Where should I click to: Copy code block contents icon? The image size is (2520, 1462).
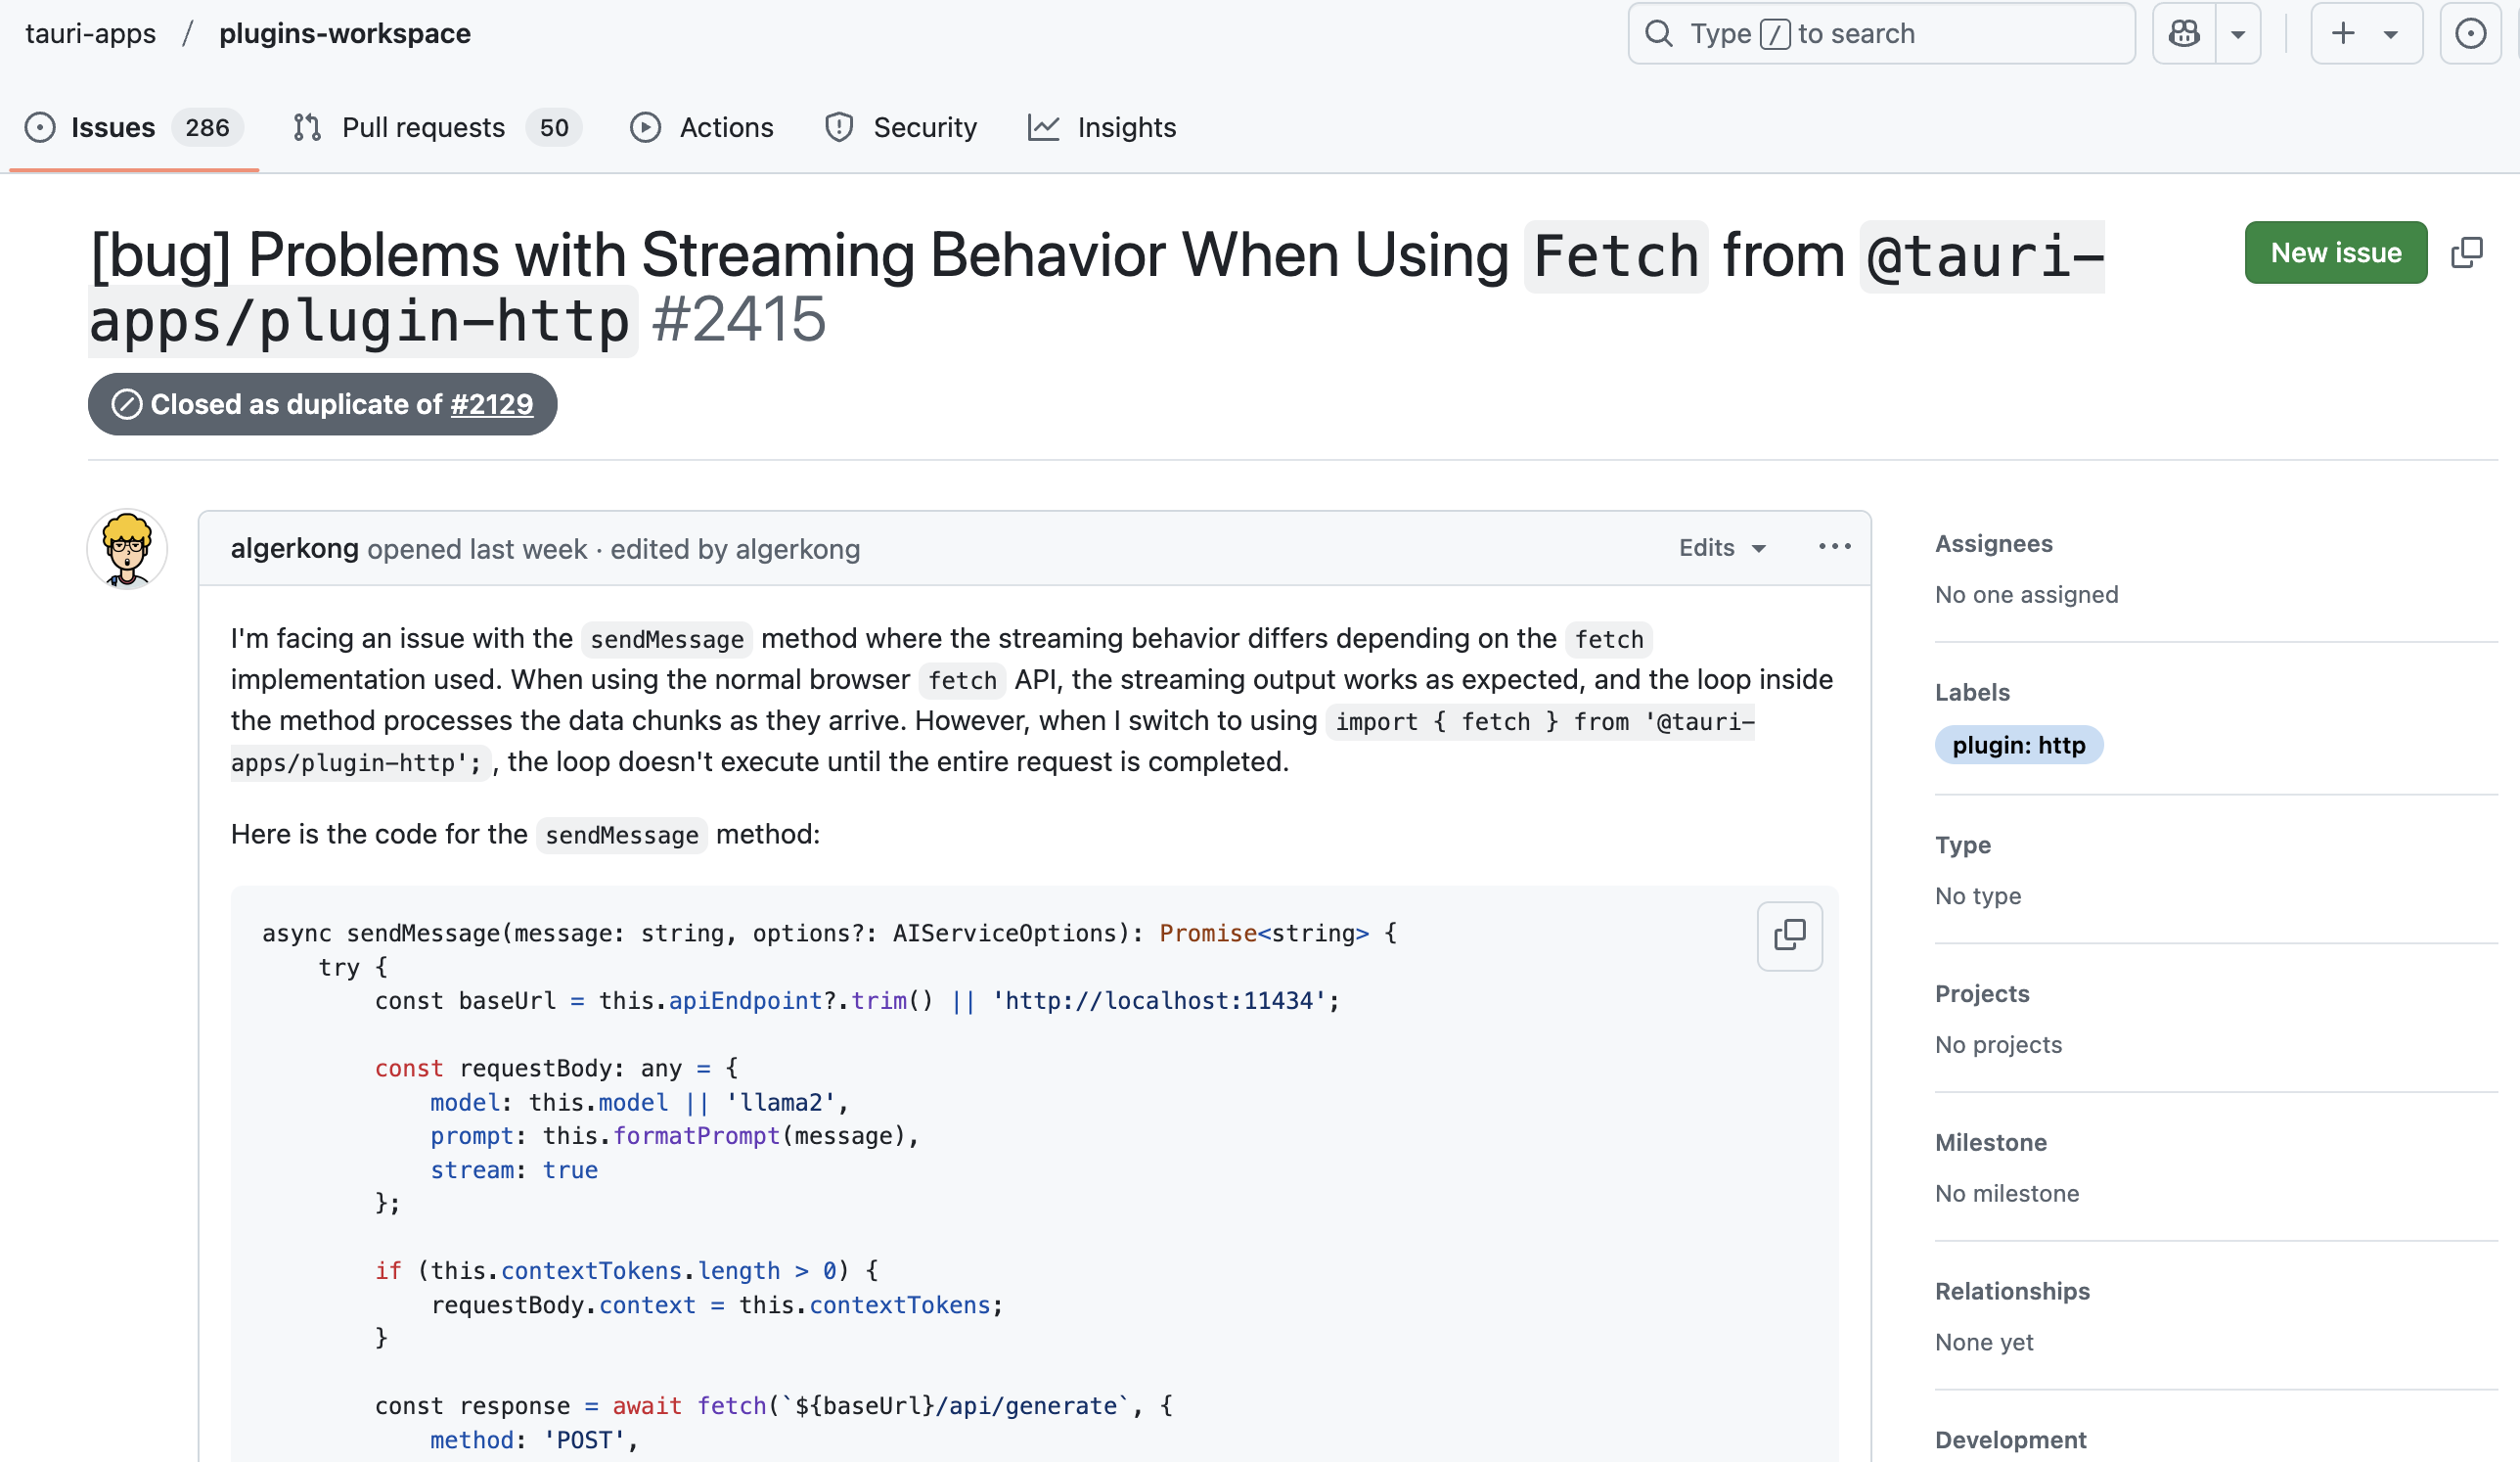coord(1789,936)
